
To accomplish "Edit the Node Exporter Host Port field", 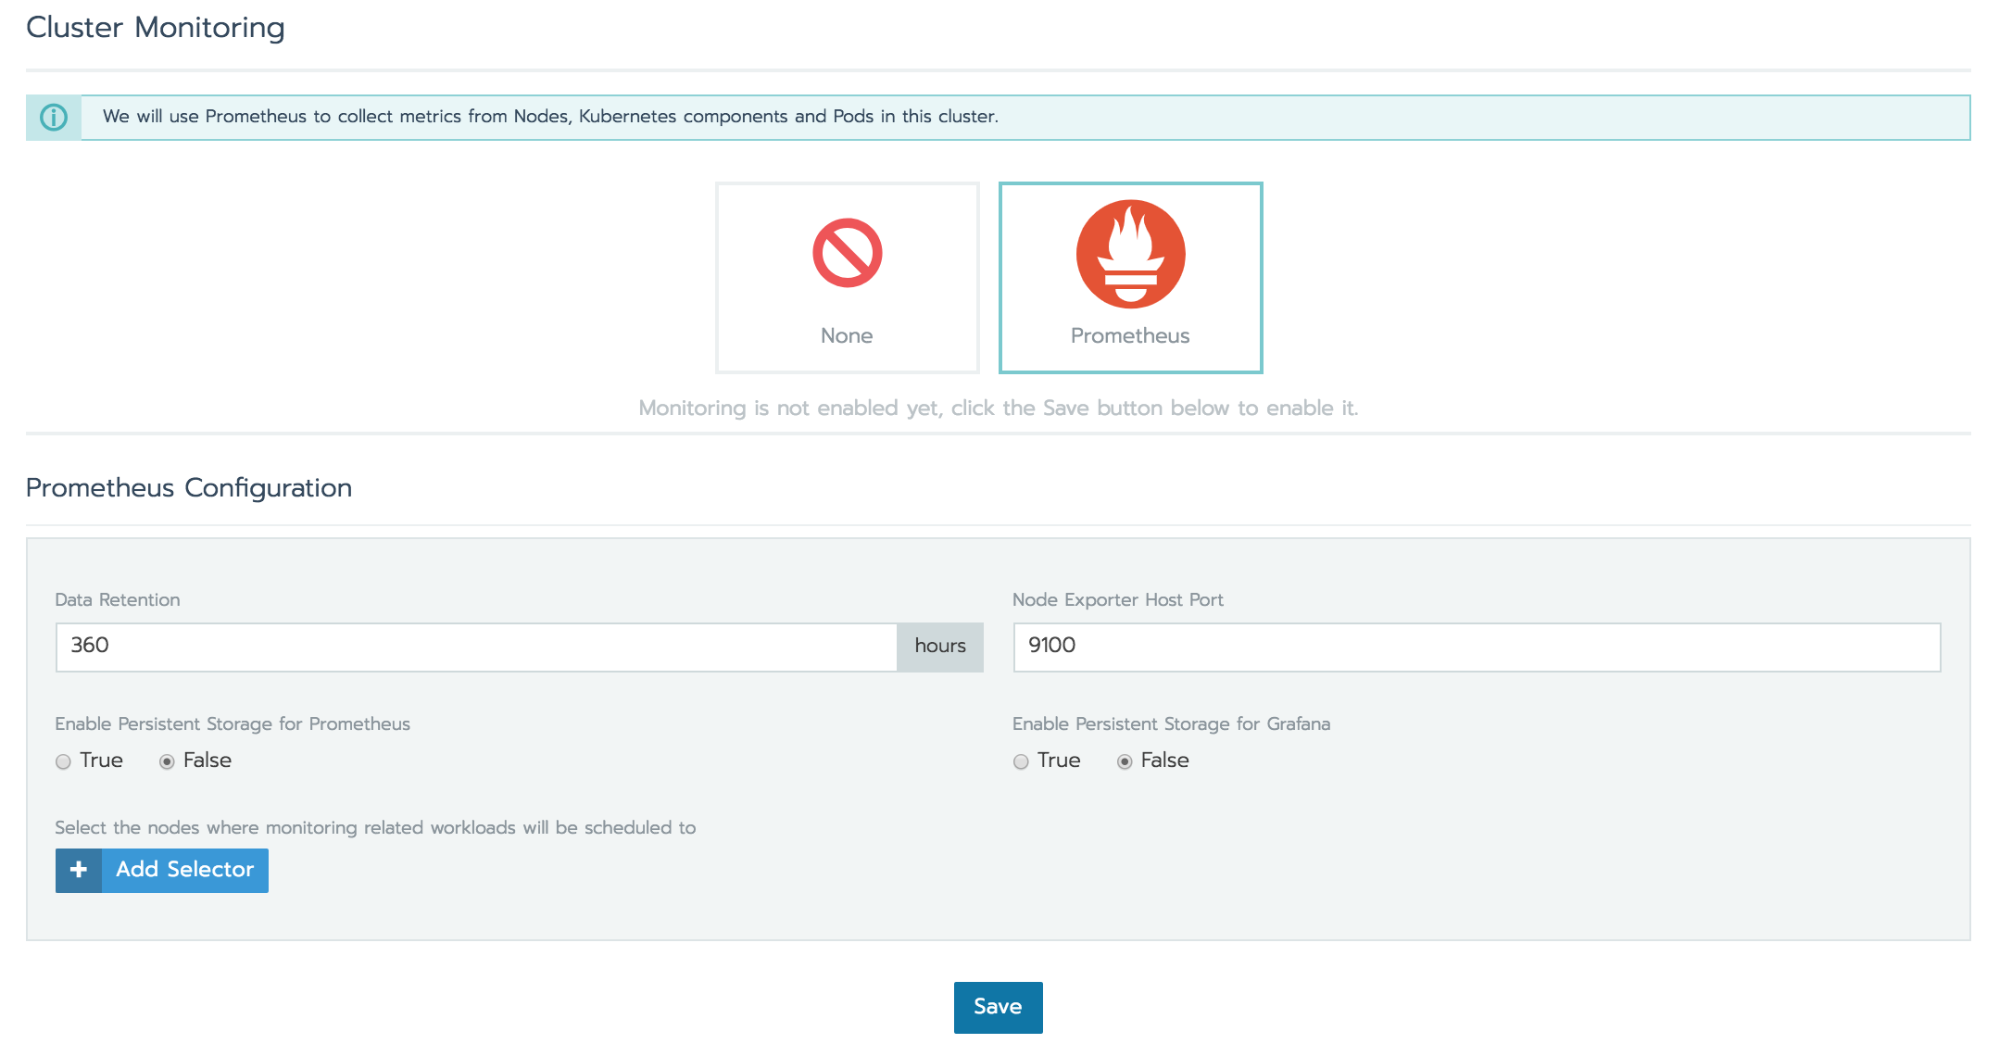I will pyautogui.click(x=1476, y=646).
